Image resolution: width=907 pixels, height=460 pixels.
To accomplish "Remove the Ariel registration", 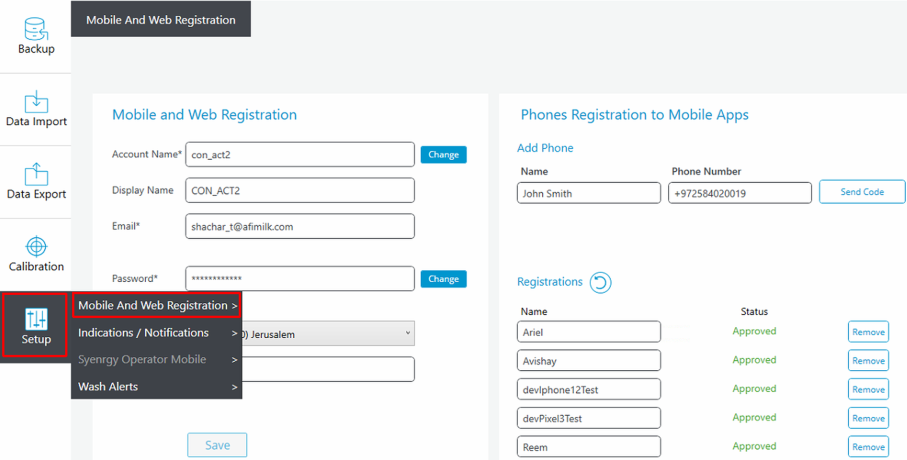I will tap(868, 332).
